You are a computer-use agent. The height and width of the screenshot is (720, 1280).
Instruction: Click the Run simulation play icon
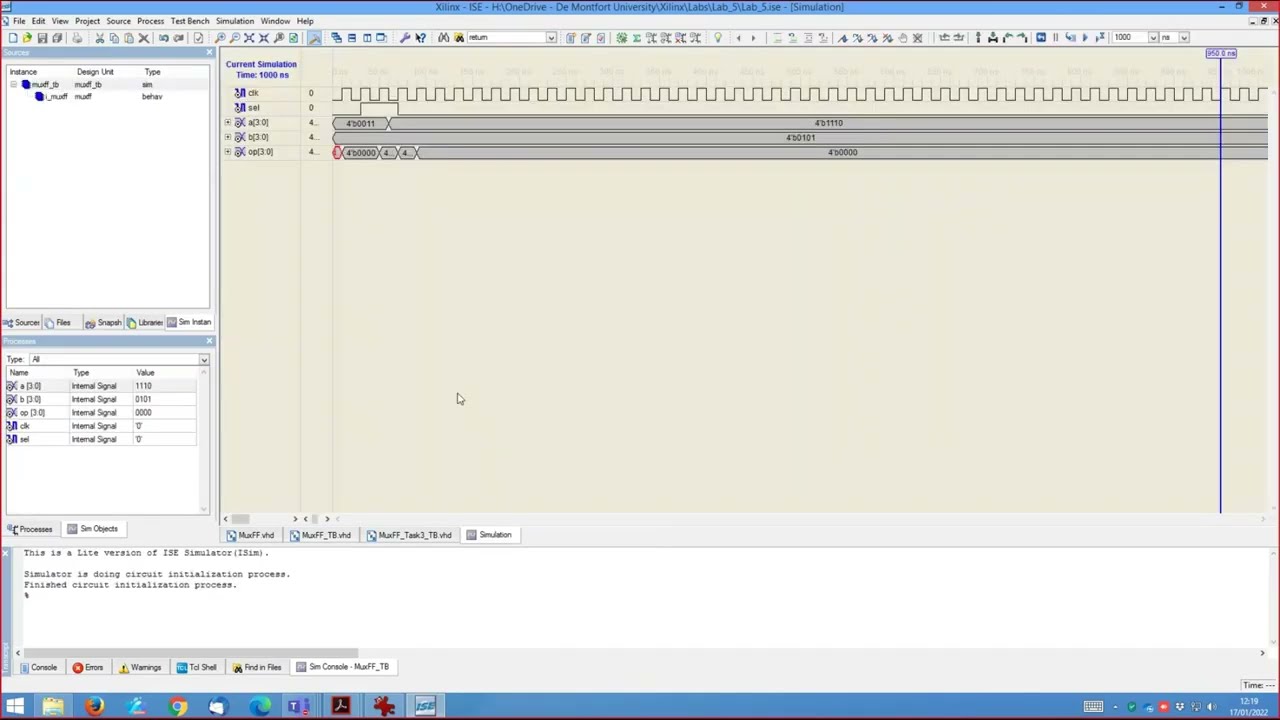click(x=1085, y=38)
